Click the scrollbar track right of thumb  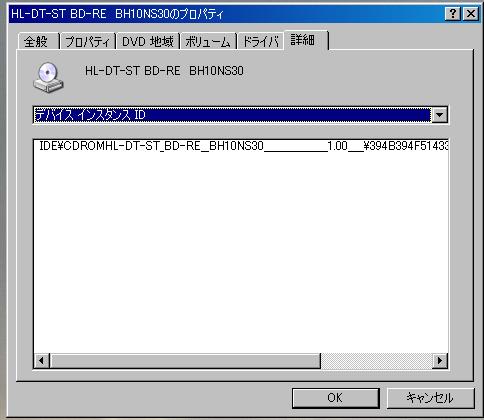click(376, 361)
